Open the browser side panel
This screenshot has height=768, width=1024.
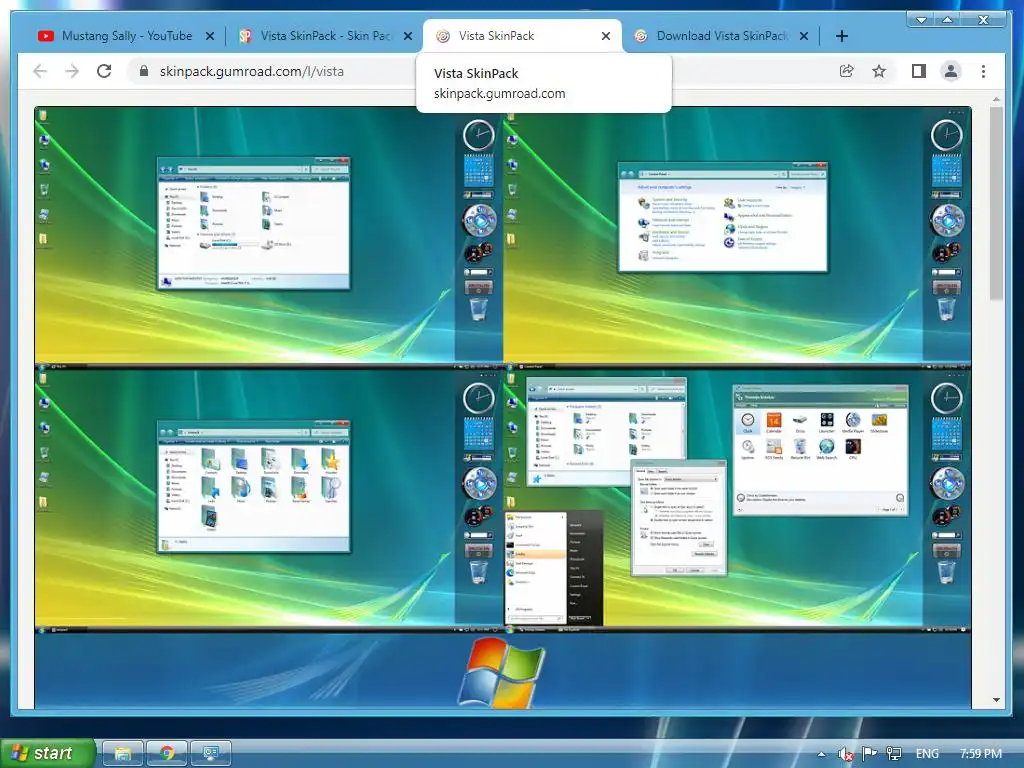click(918, 71)
